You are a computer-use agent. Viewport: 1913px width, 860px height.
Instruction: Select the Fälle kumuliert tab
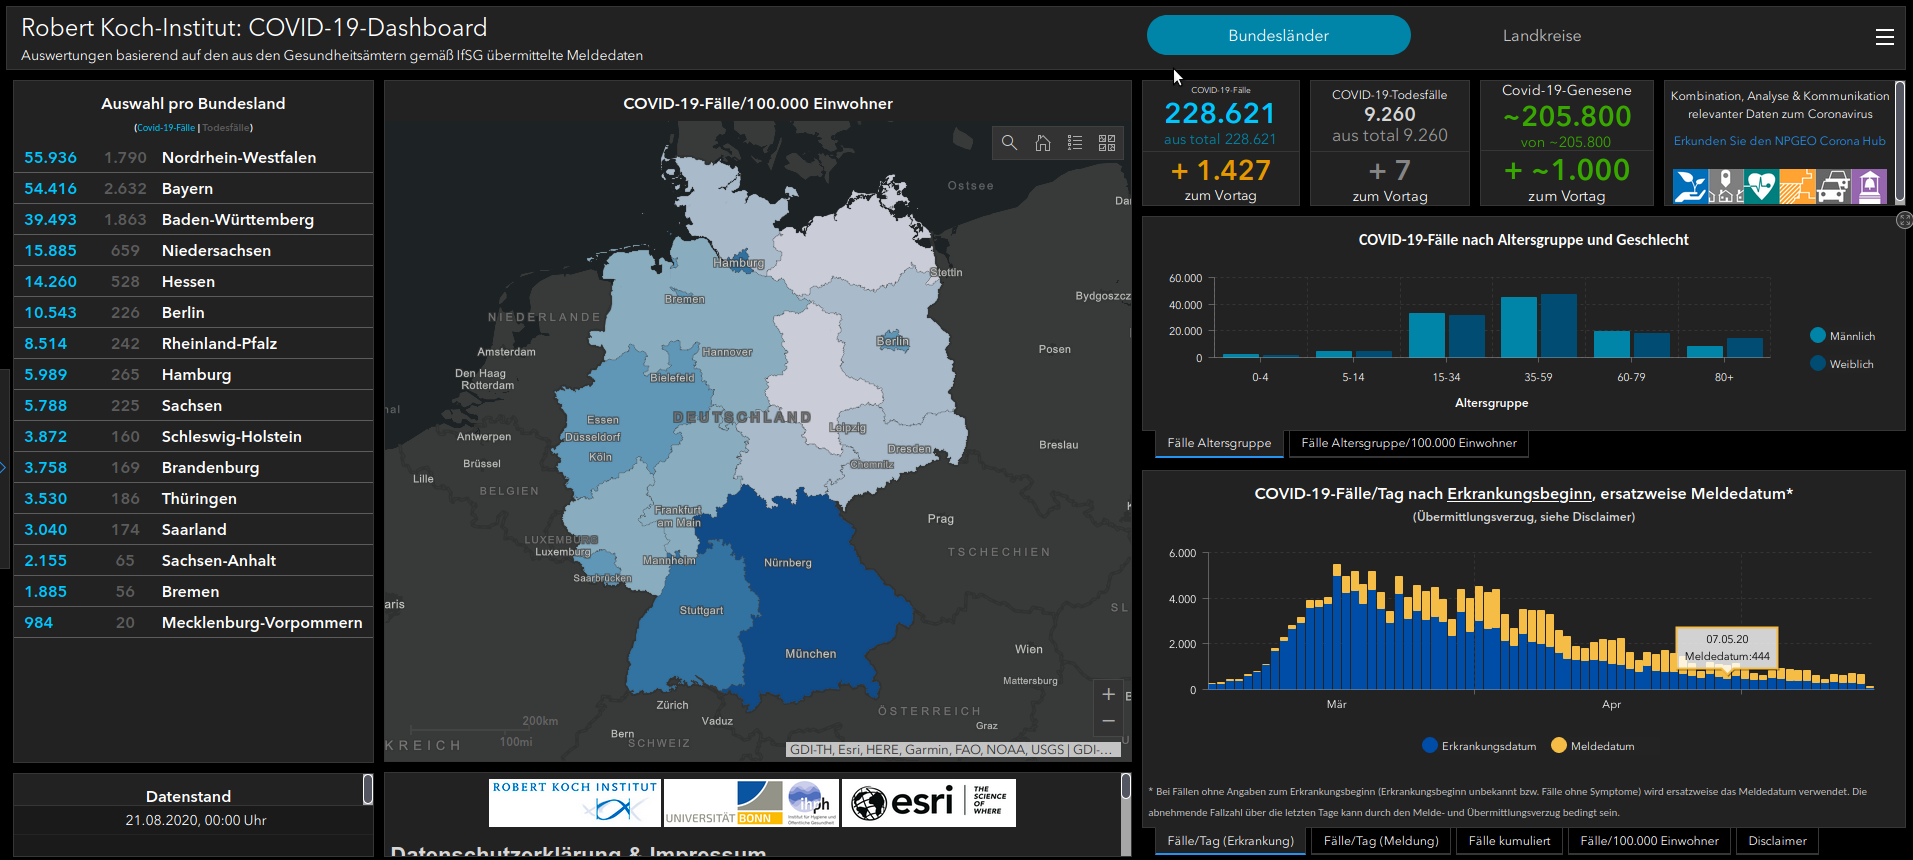1509,841
